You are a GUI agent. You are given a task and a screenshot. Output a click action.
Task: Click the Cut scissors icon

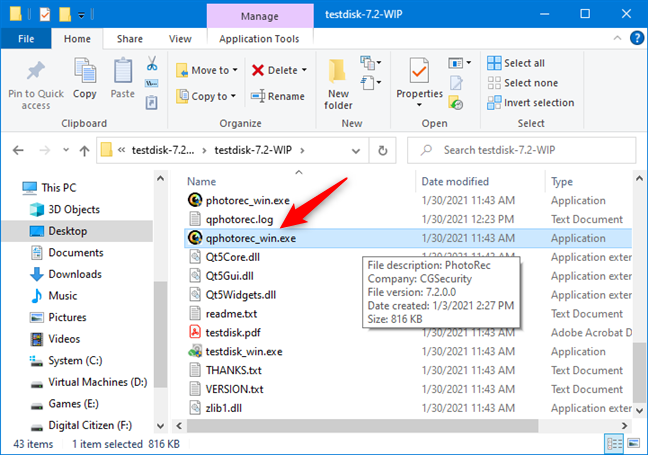click(151, 64)
